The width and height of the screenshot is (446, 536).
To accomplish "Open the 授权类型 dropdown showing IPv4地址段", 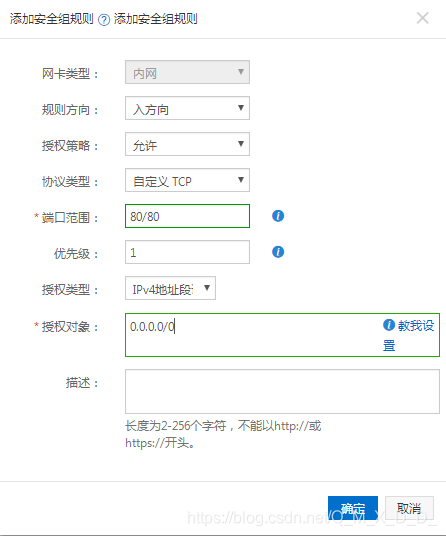I will 170,288.
